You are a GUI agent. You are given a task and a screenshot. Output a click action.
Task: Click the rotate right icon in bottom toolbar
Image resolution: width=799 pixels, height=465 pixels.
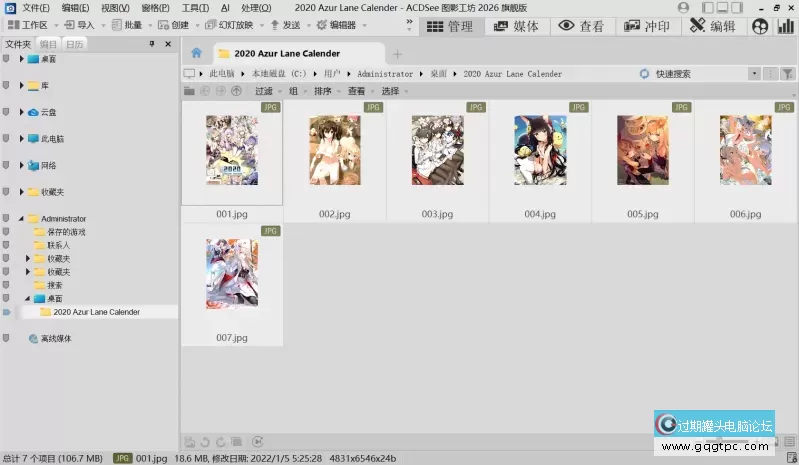(221, 442)
